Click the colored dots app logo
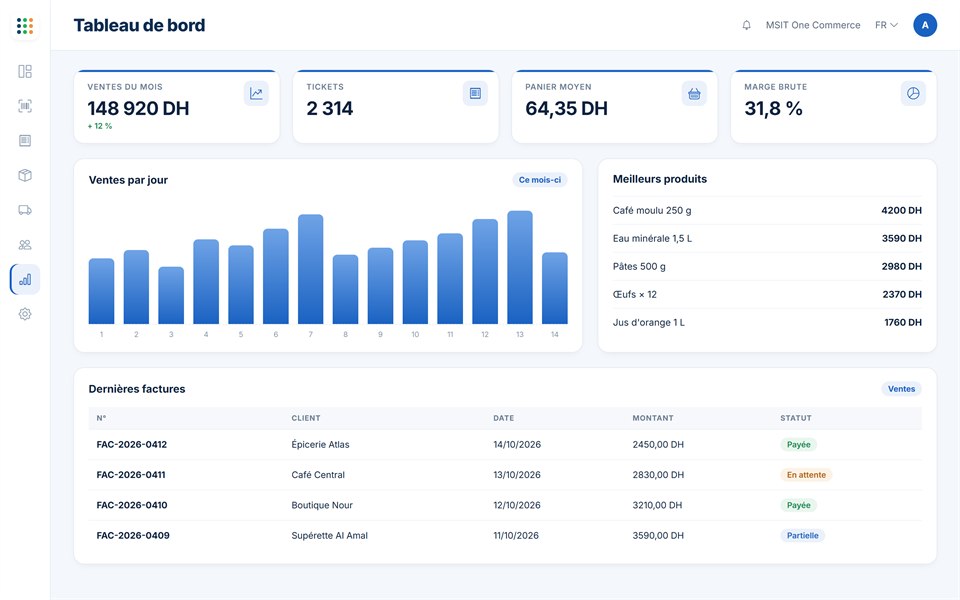The width and height of the screenshot is (960, 600). coord(24,26)
